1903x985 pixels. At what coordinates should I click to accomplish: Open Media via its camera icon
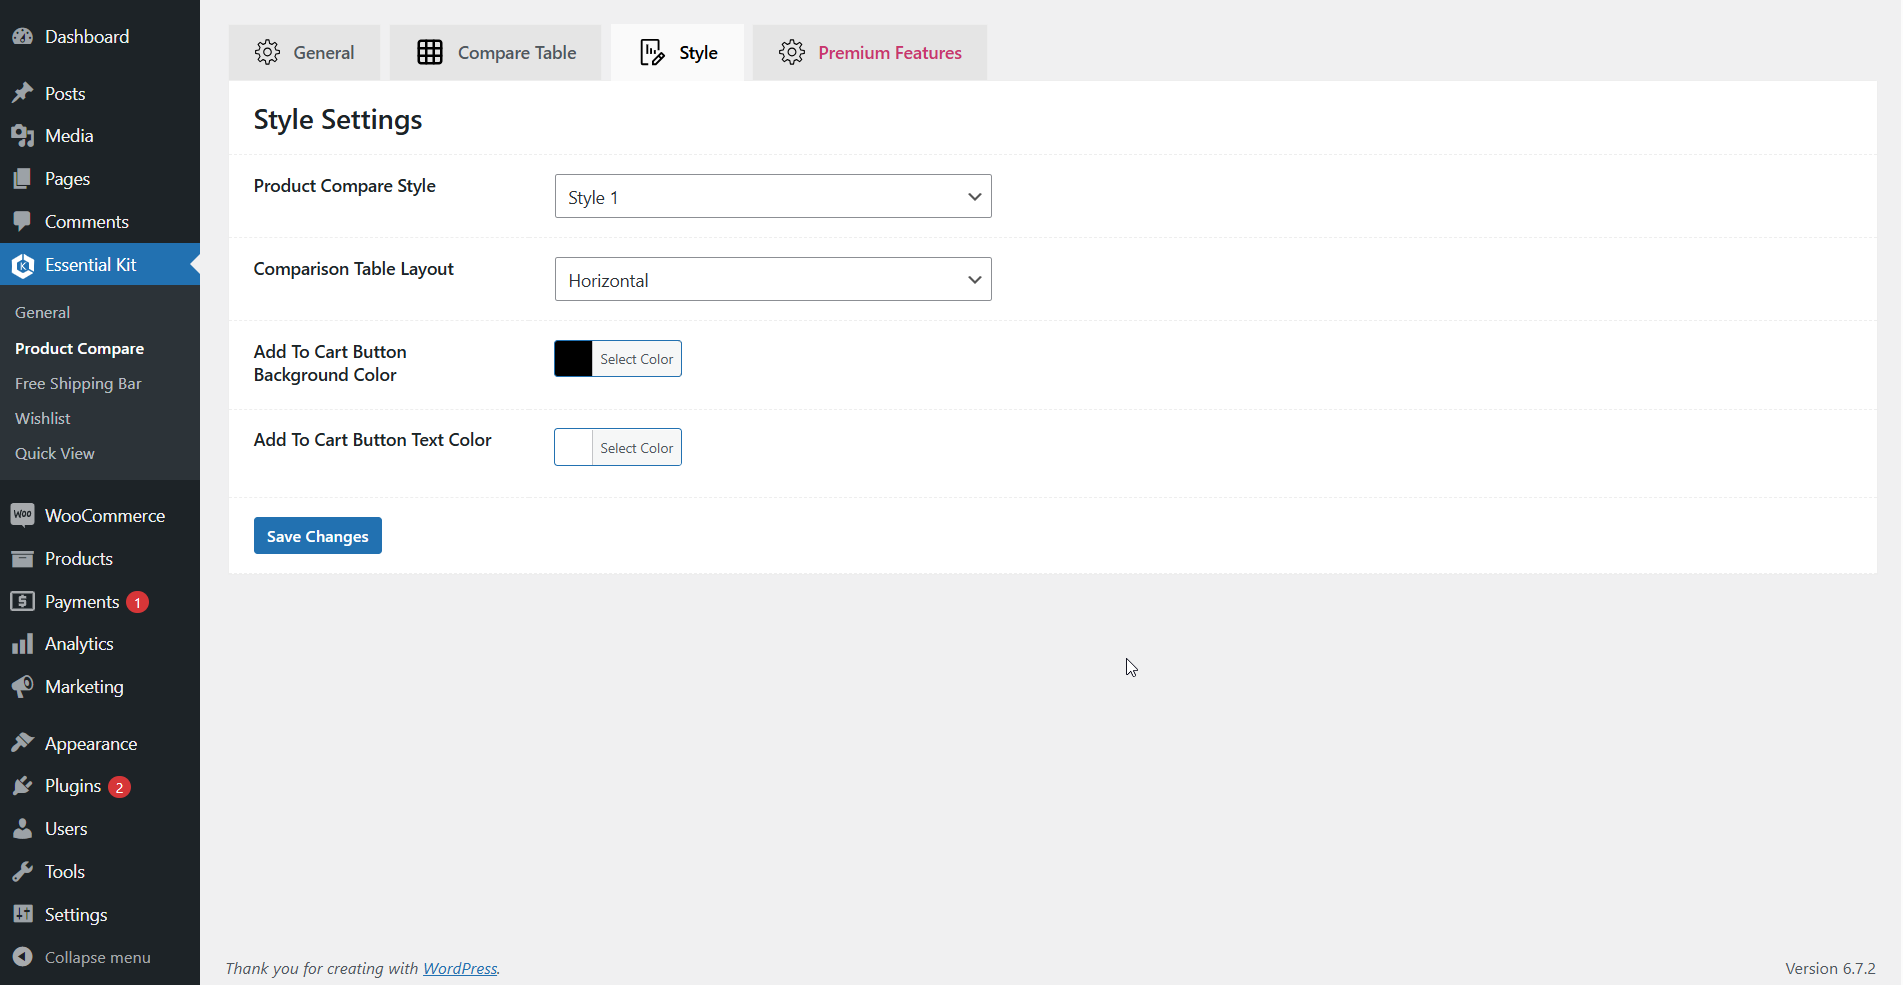[22, 136]
